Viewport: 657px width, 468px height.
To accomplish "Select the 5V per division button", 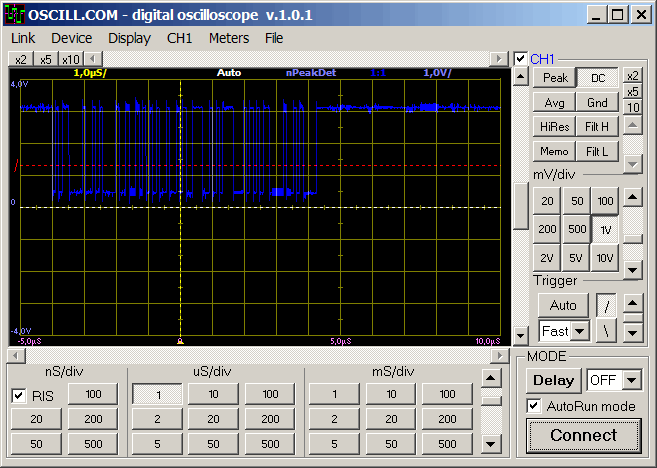I will 576,257.
